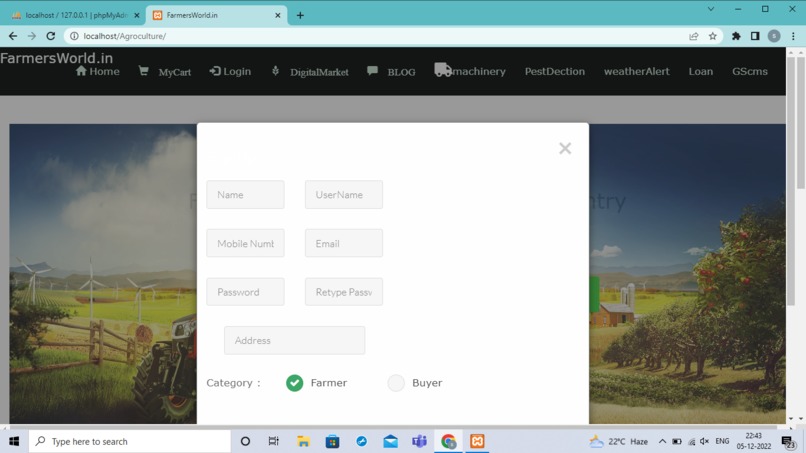Screen dimensions: 806x453
Task: Show hidden system tray icons
Action: click(x=662, y=441)
